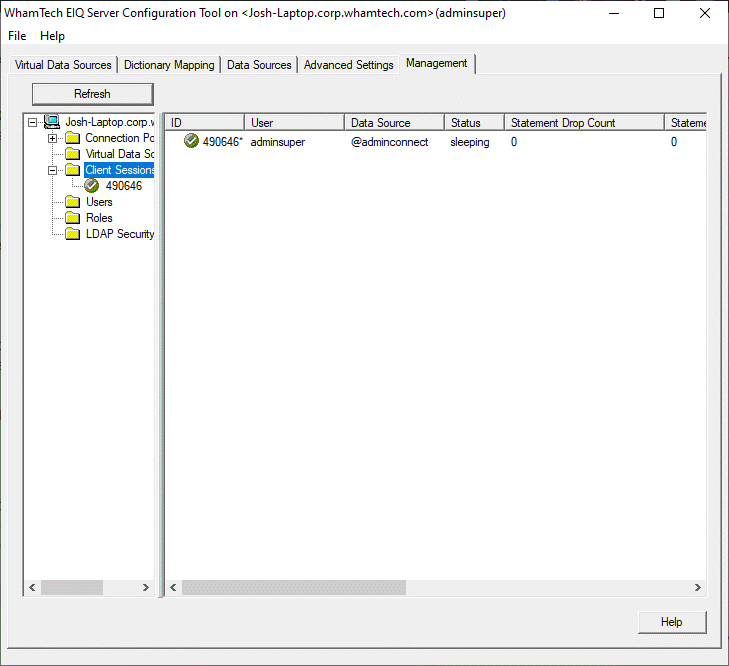This screenshot has height=666, width=729.
Task: Collapse the Josh-Laptop server node
Action: tap(32, 123)
